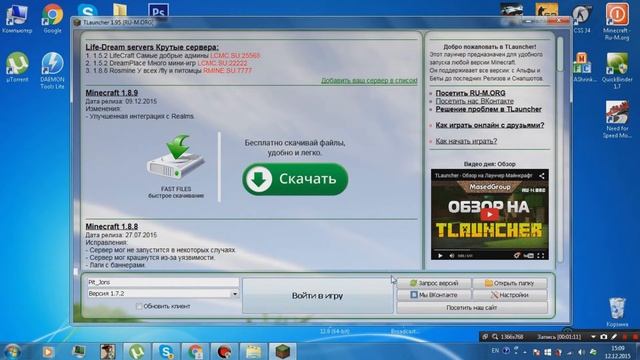The height and width of the screenshot is (360, 640).
Task: Click the Запрос версий button
Action: coord(434,283)
